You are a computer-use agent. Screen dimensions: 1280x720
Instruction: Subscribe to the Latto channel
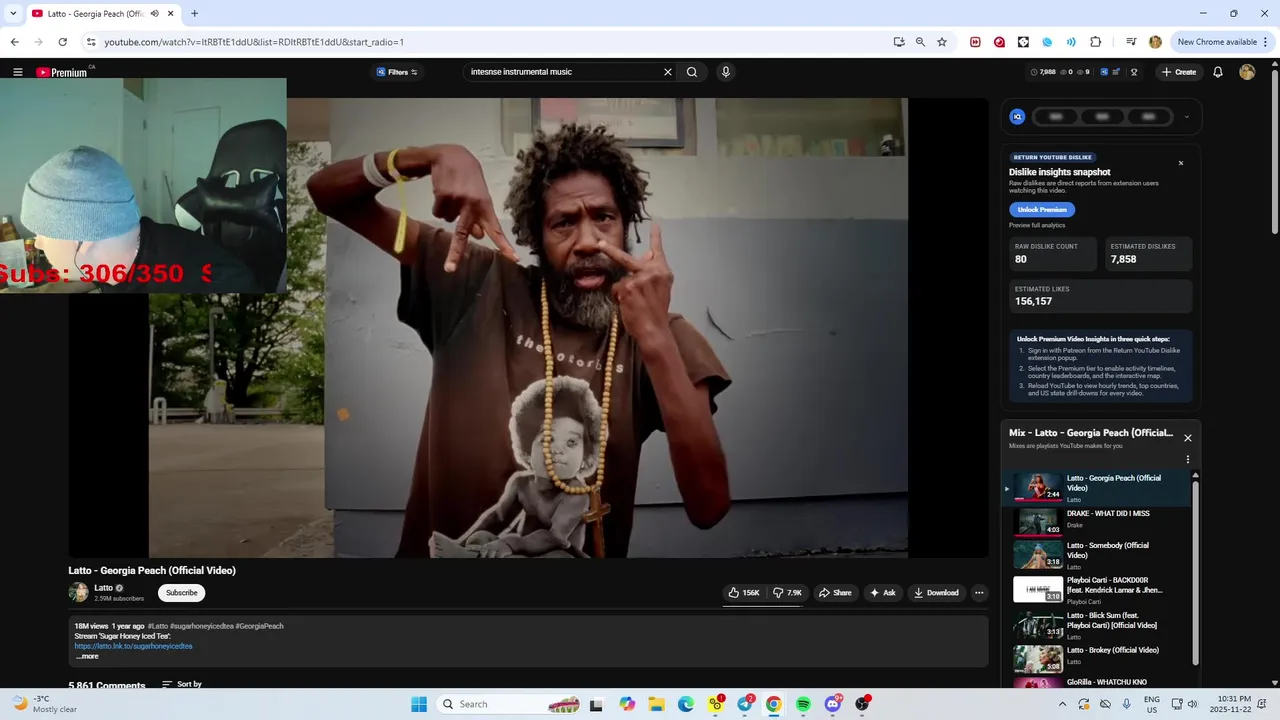click(181, 593)
